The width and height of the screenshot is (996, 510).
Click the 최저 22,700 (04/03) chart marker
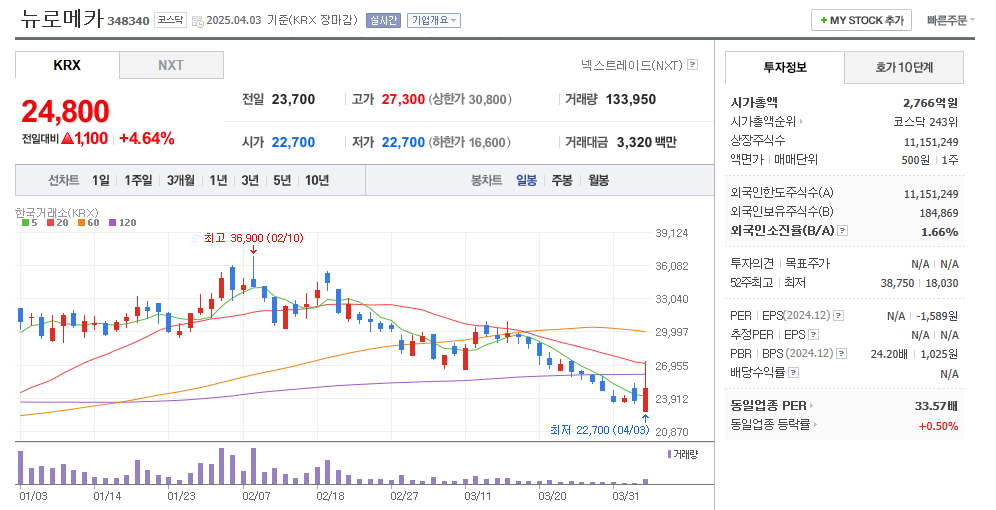click(x=599, y=430)
